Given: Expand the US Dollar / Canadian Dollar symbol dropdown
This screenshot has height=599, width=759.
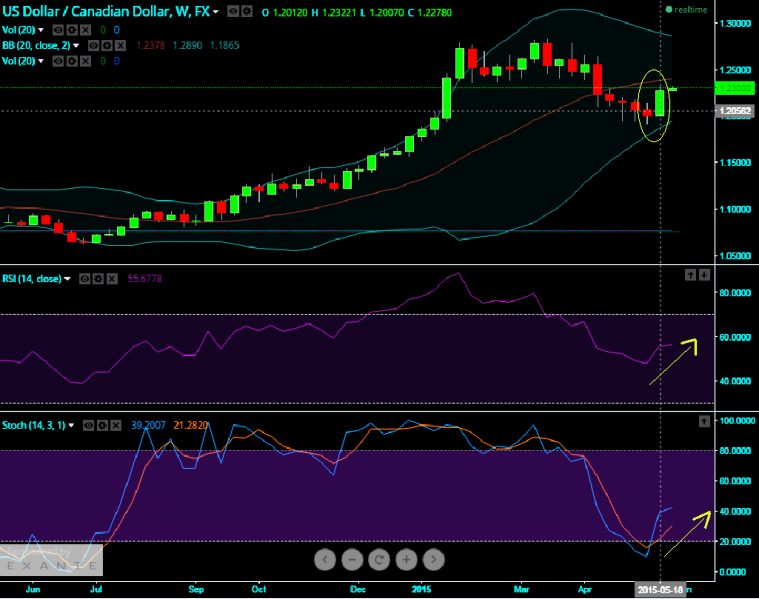Looking at the screenshot, I should click(216, 12).
